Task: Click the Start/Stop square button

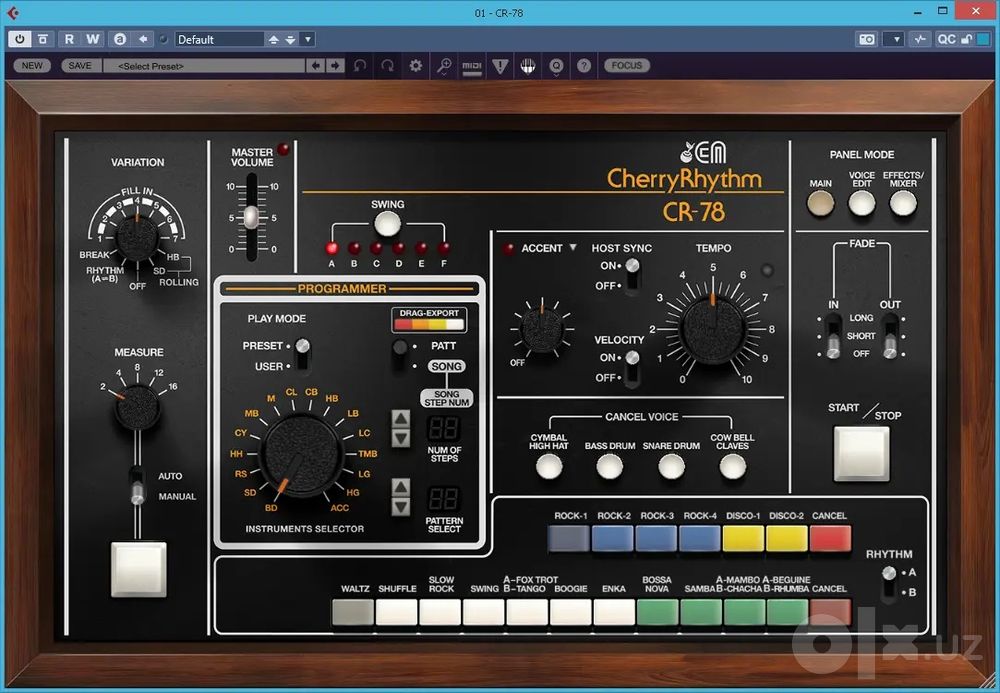Action: [862, 454]
